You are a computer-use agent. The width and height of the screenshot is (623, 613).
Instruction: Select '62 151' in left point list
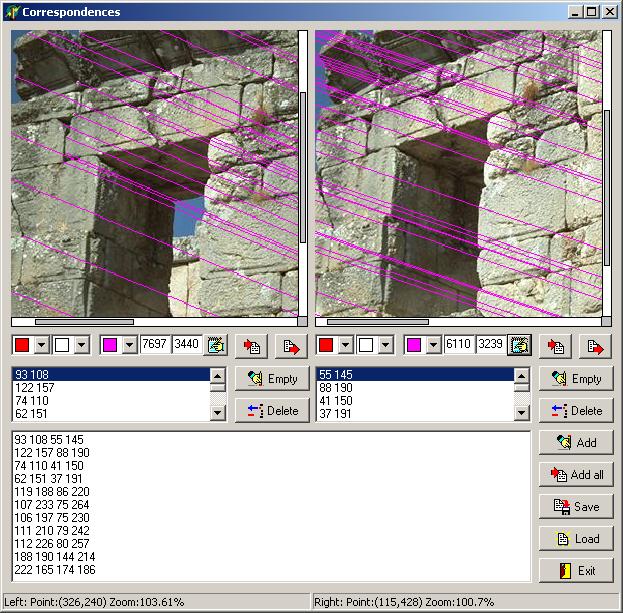click(x=111, y=414)
